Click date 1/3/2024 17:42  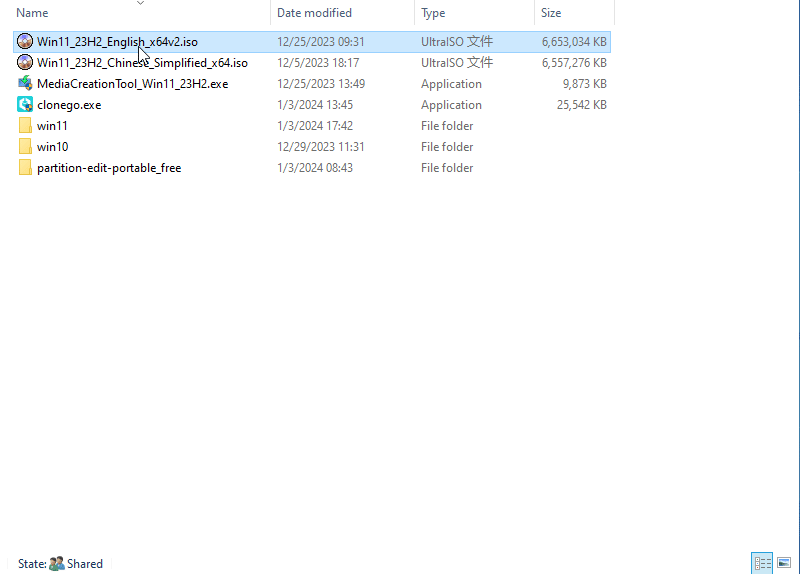[x=315, y=126]
